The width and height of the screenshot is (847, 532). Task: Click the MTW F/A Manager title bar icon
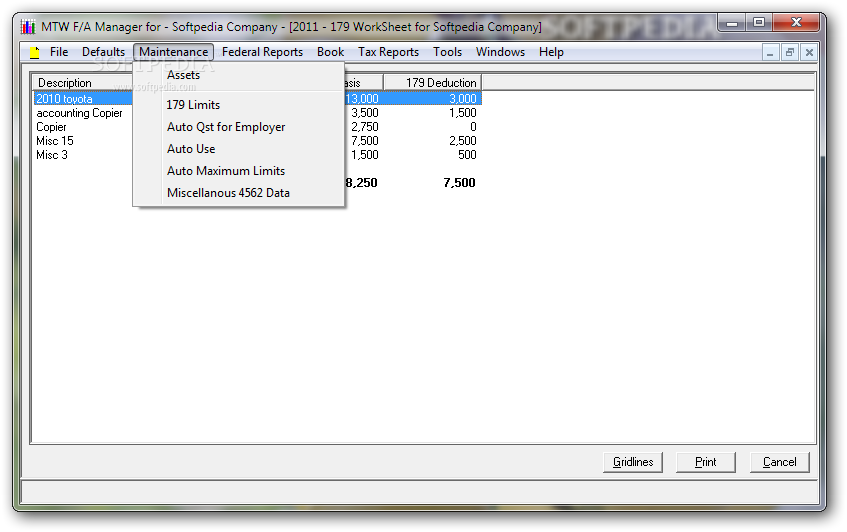28,26
